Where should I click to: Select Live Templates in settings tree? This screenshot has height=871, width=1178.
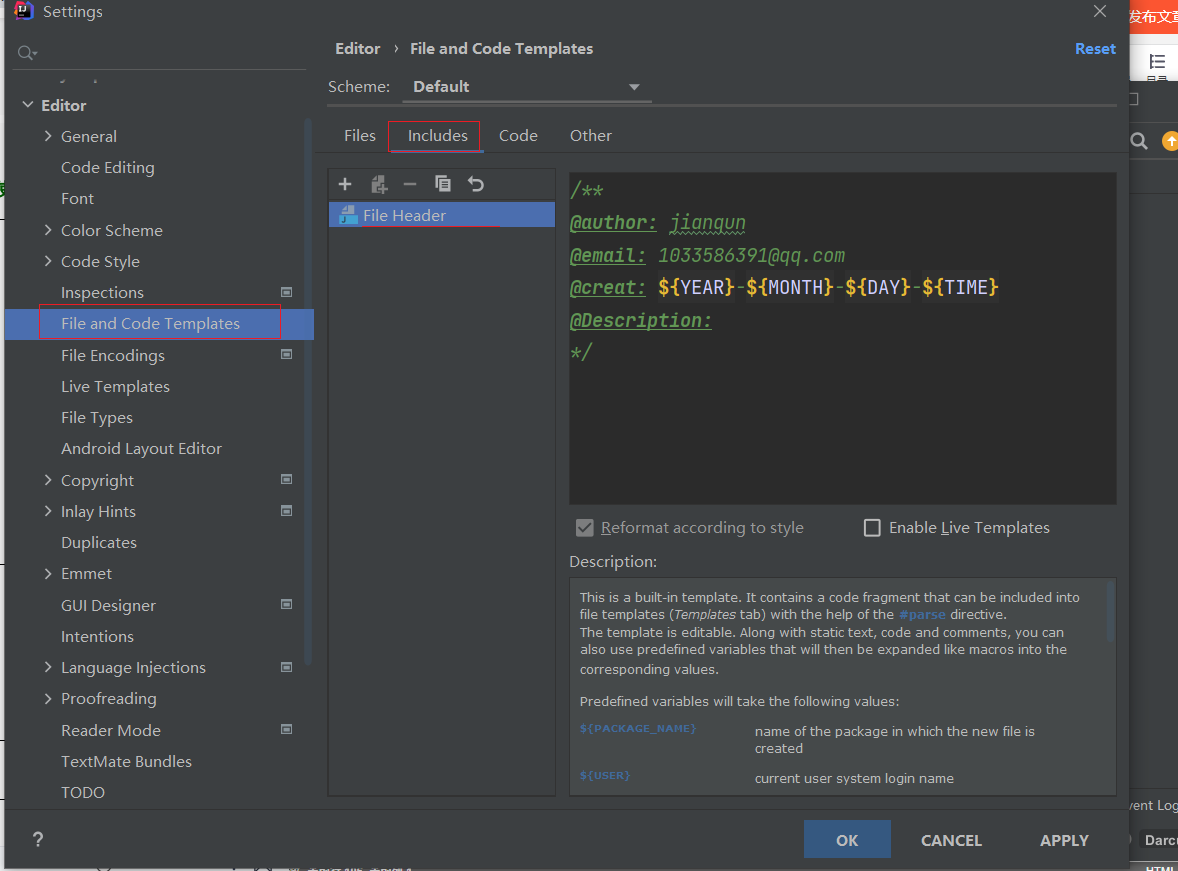(115, 386)
